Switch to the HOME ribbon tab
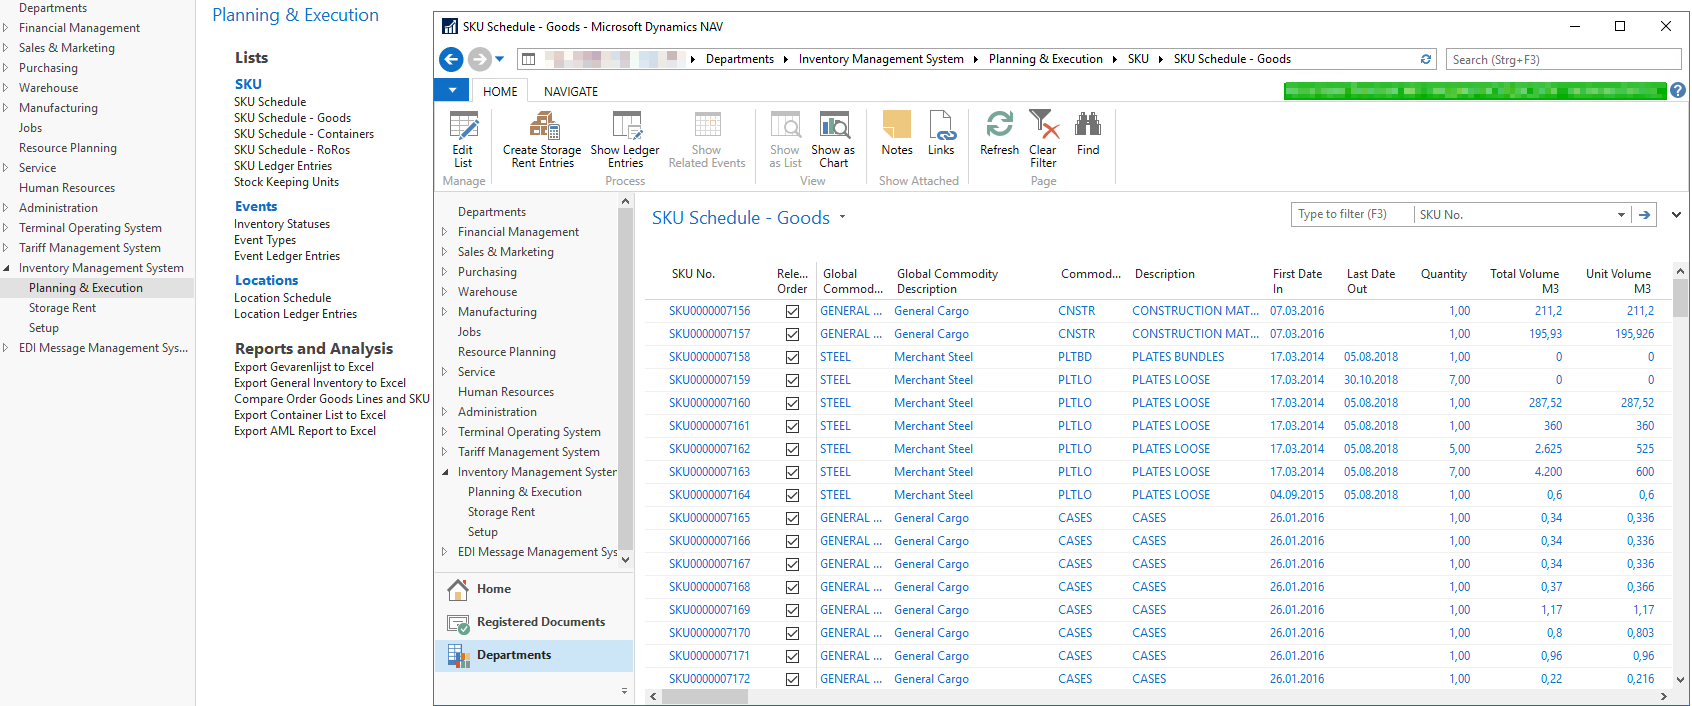The image size is (1692, 706). tap(500, 91)
